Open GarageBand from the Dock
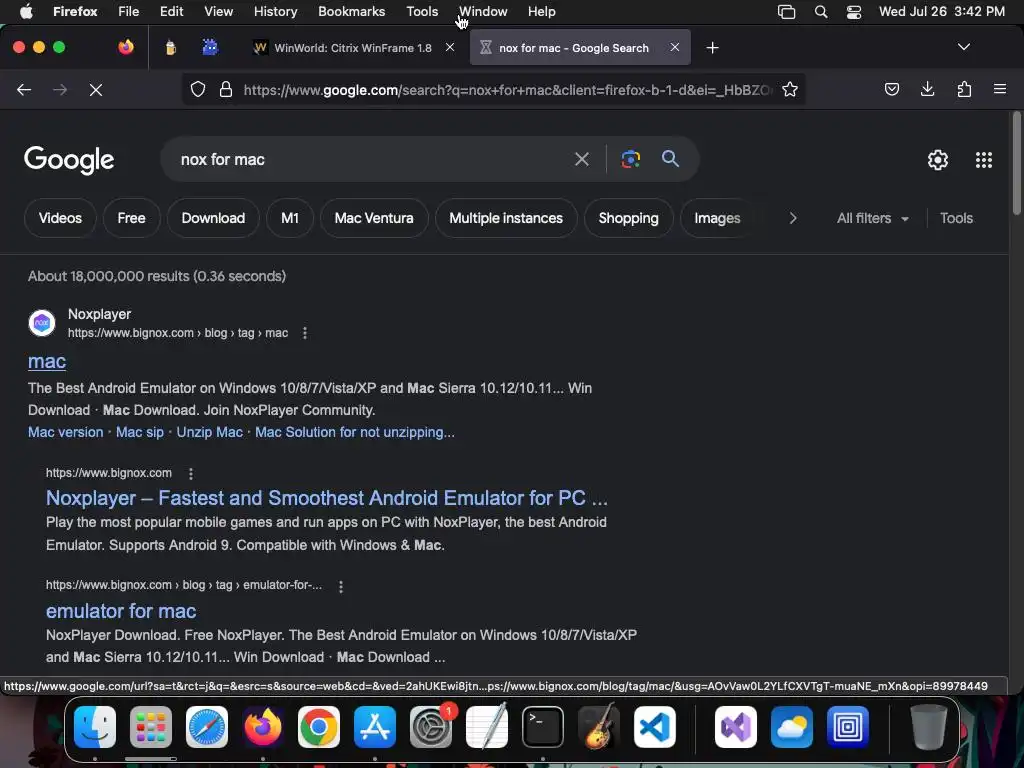 tap(599, 727)
